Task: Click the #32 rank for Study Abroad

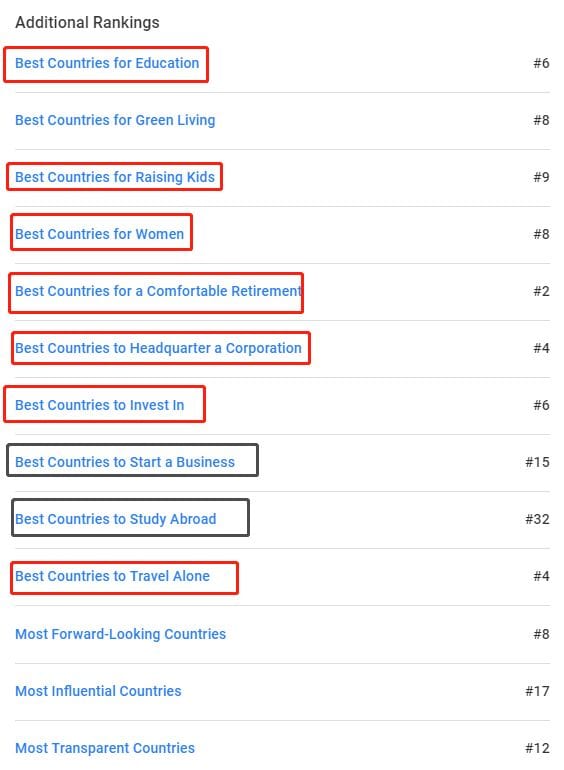Action: click(x=537, y=519)
